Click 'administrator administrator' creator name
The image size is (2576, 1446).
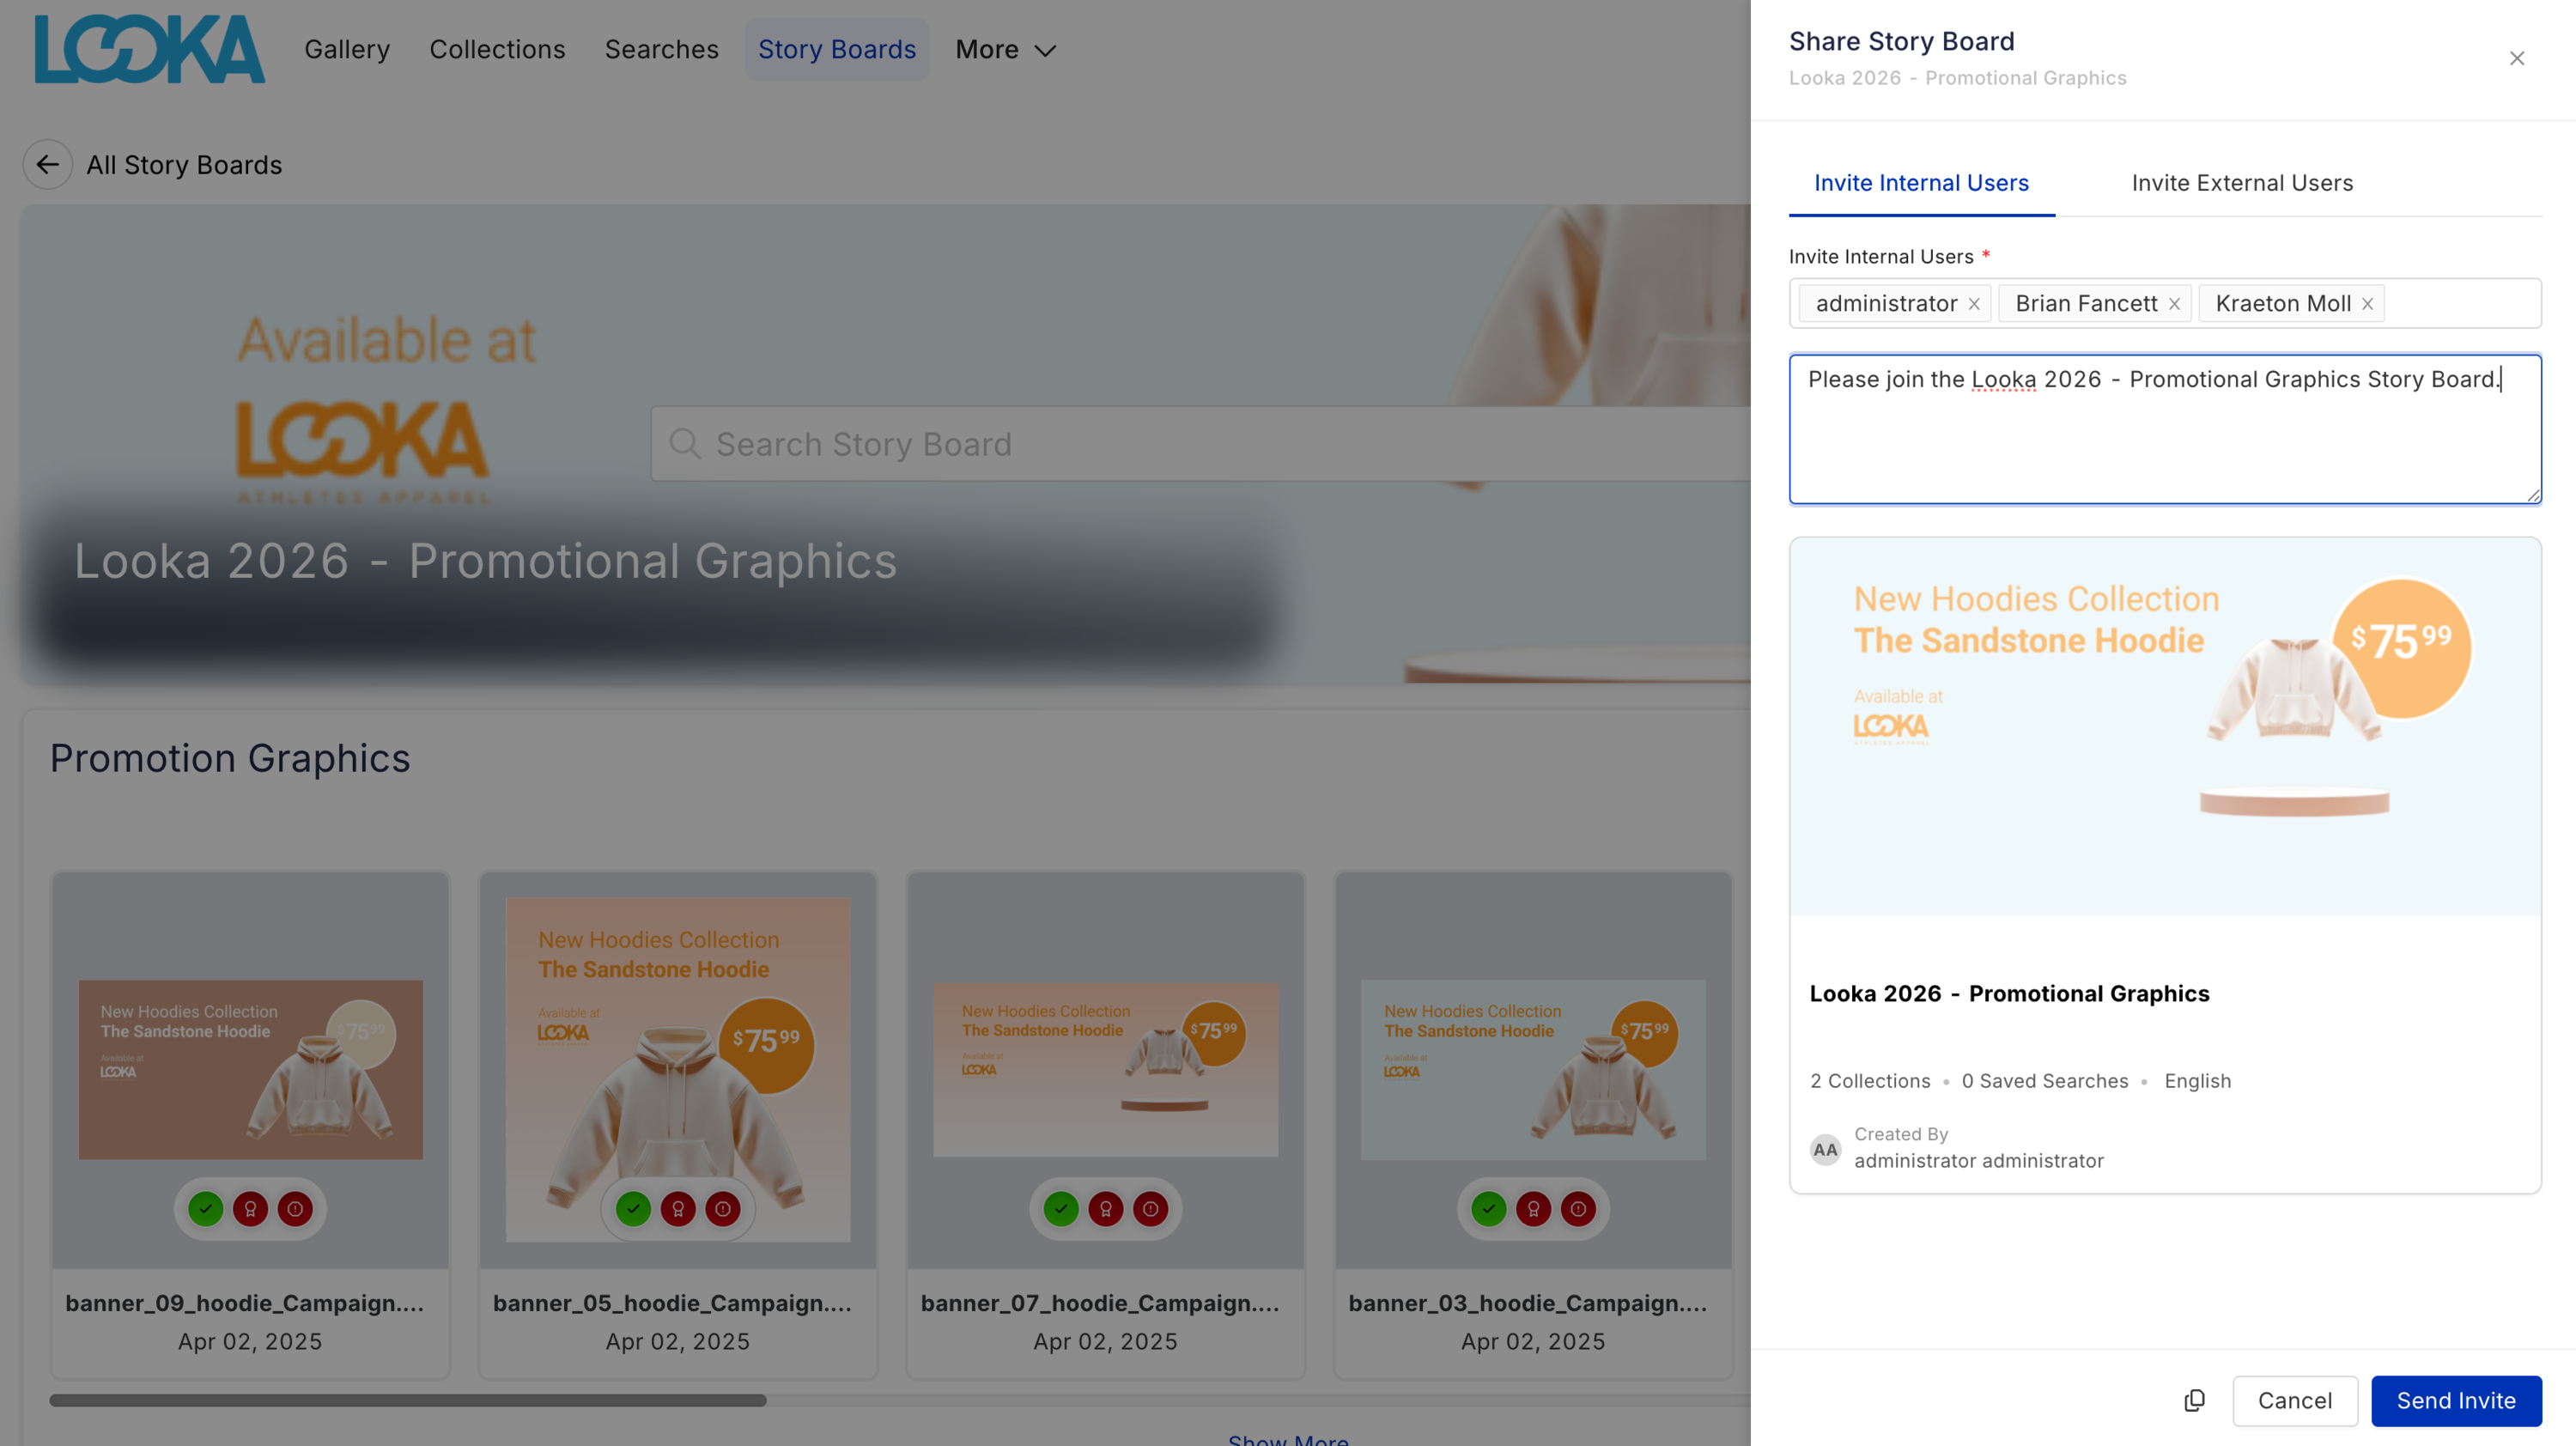point(1979,1161)
